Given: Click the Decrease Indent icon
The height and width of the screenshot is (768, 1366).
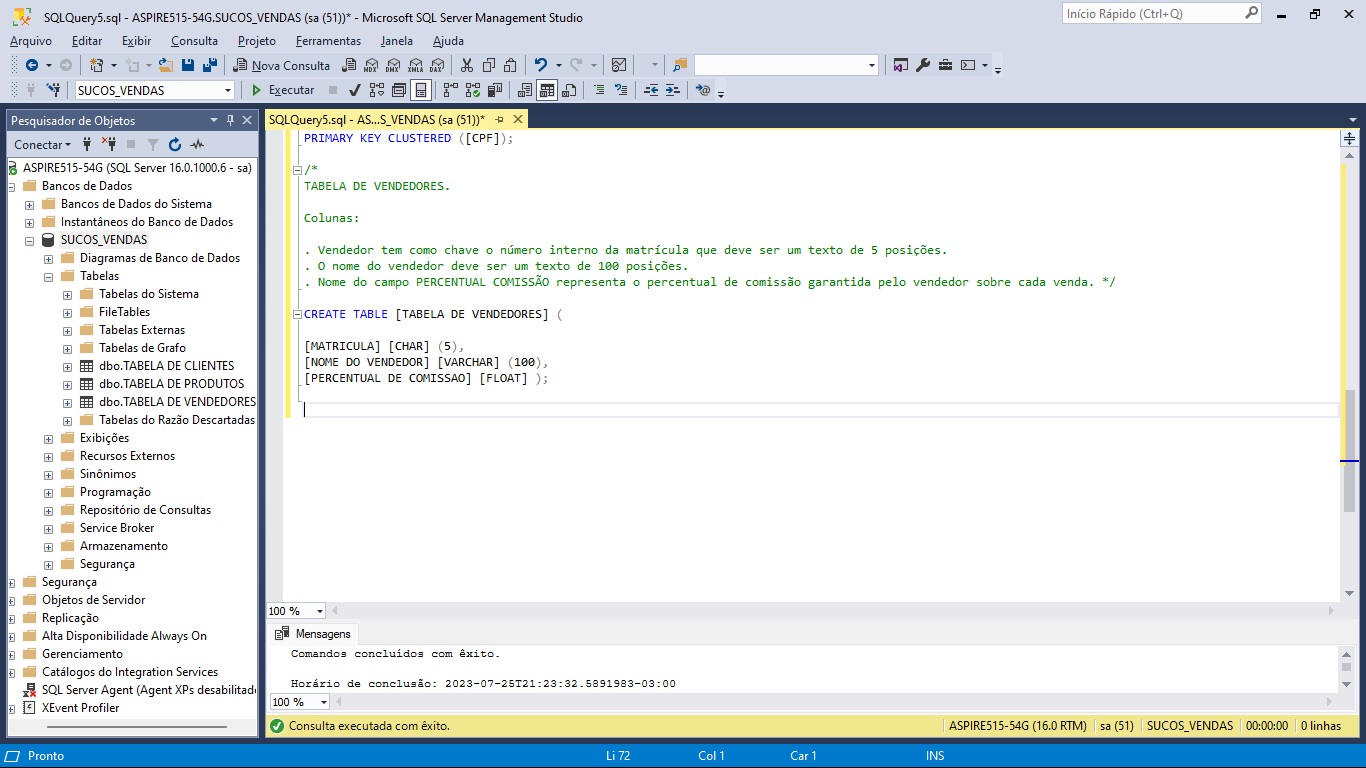Looking at the screenshot, I should point(651,90).
